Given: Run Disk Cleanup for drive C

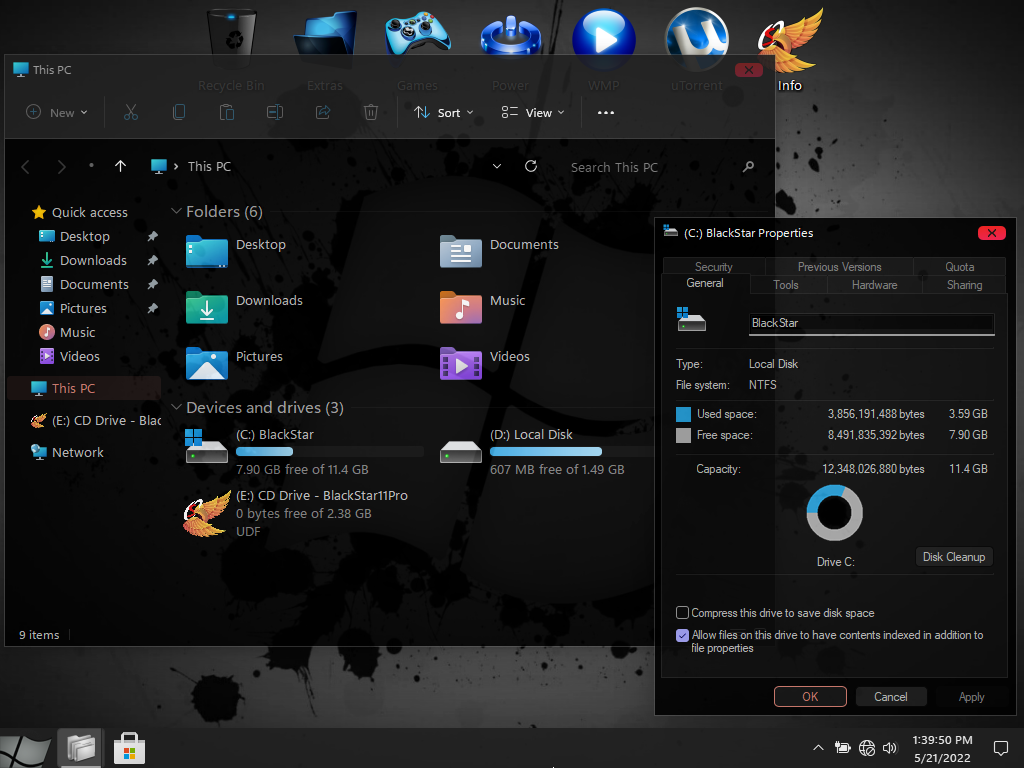Looking at the screenshot, I should (953, 557).
